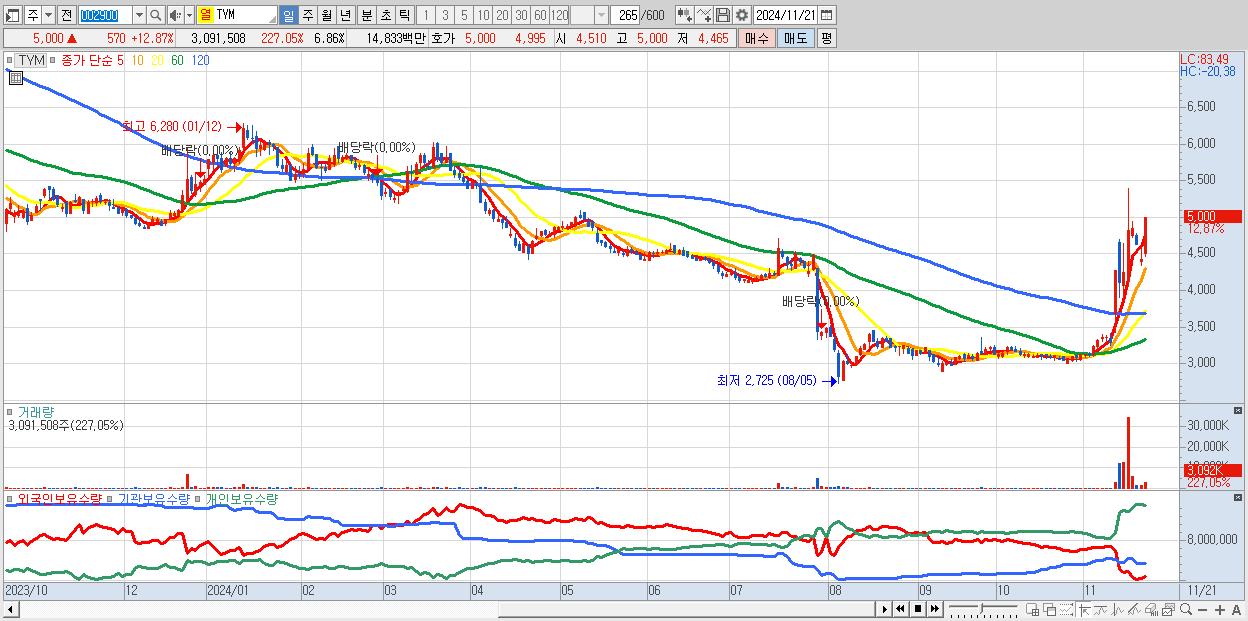The image size is (1248, 621).
Task: Select 초 second chart period
Action: [x=385, y=15]
